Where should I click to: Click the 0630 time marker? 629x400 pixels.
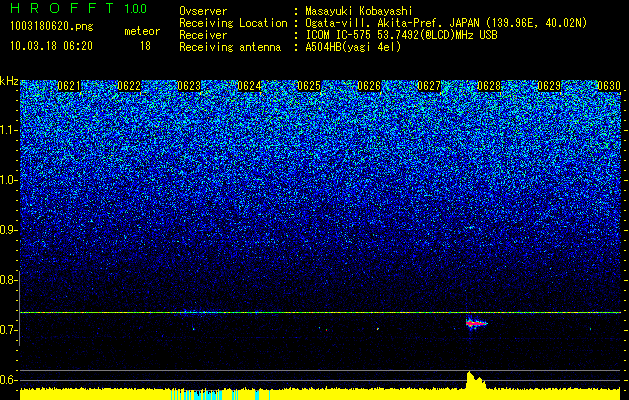pyautogui.click(x=609, y=86)
